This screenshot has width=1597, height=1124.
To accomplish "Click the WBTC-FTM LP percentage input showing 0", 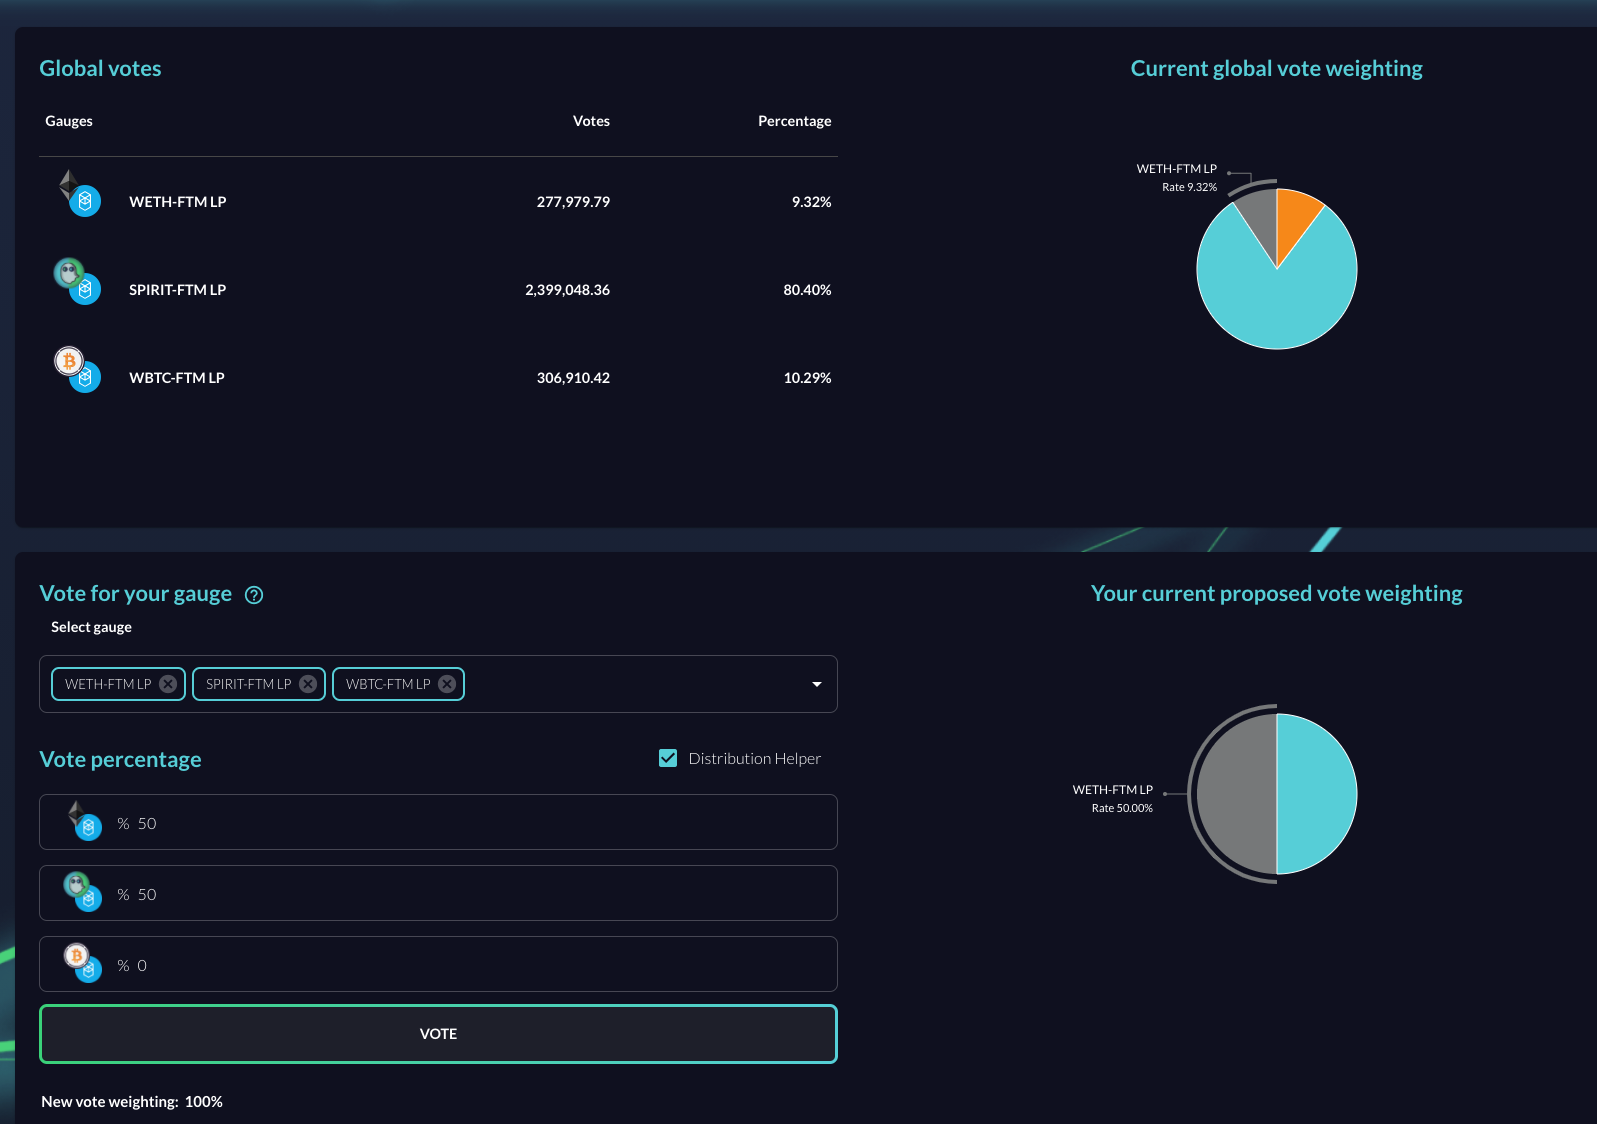I will pyautogui.click(x=480, y=965).
